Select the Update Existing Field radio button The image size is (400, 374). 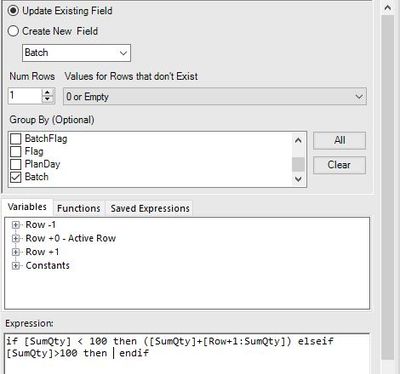click(13, 11)
